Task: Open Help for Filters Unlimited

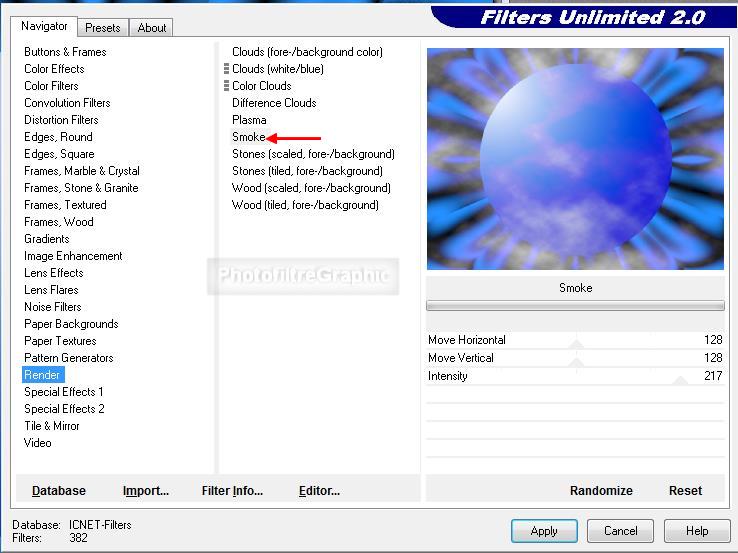Action: 697,531
